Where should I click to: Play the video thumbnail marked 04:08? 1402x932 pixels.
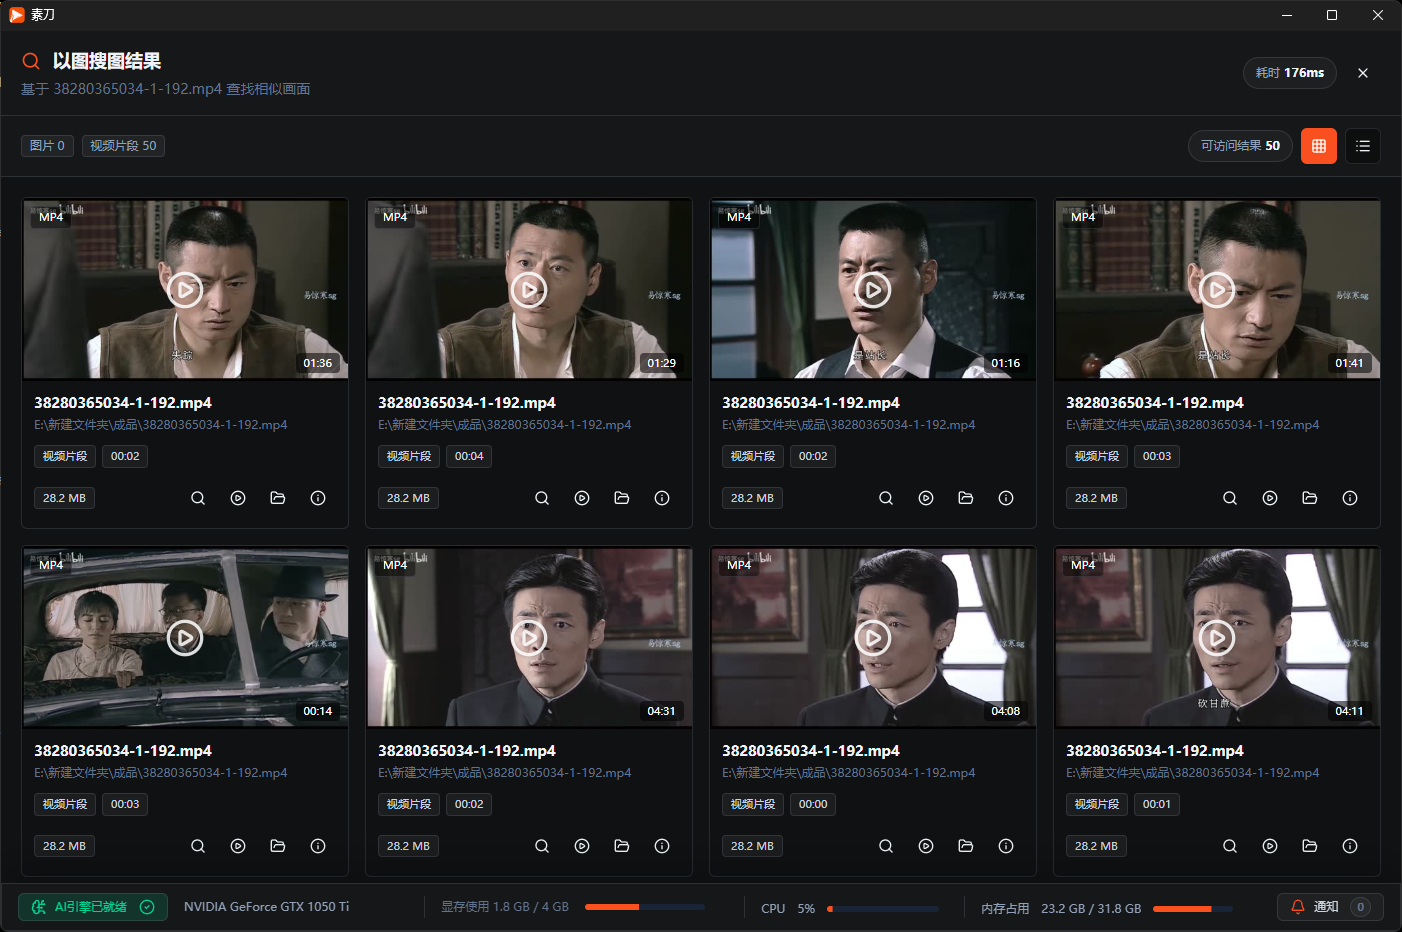[873, 638]
